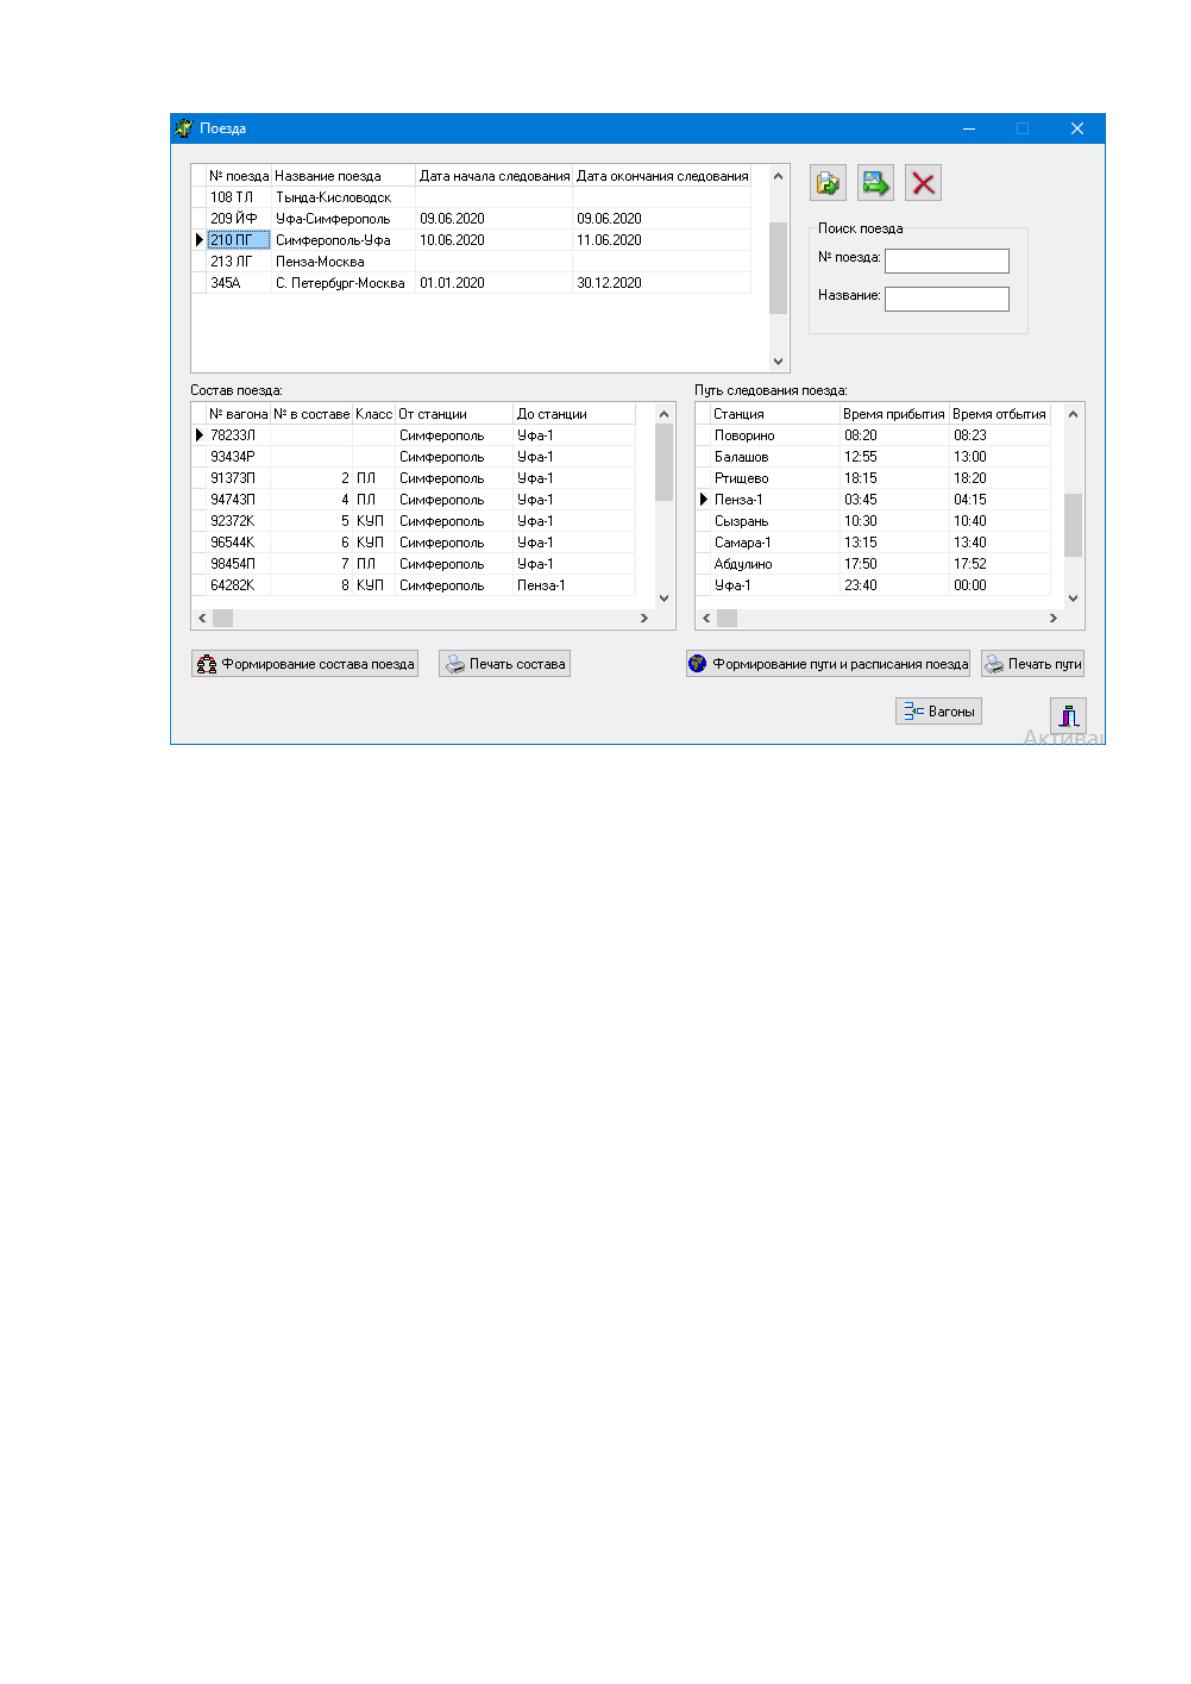Viewport: 1191px width, 1684px height.
Task: Click the folder-with-green-arrow add icon
Action: click(x=828, y=183)
